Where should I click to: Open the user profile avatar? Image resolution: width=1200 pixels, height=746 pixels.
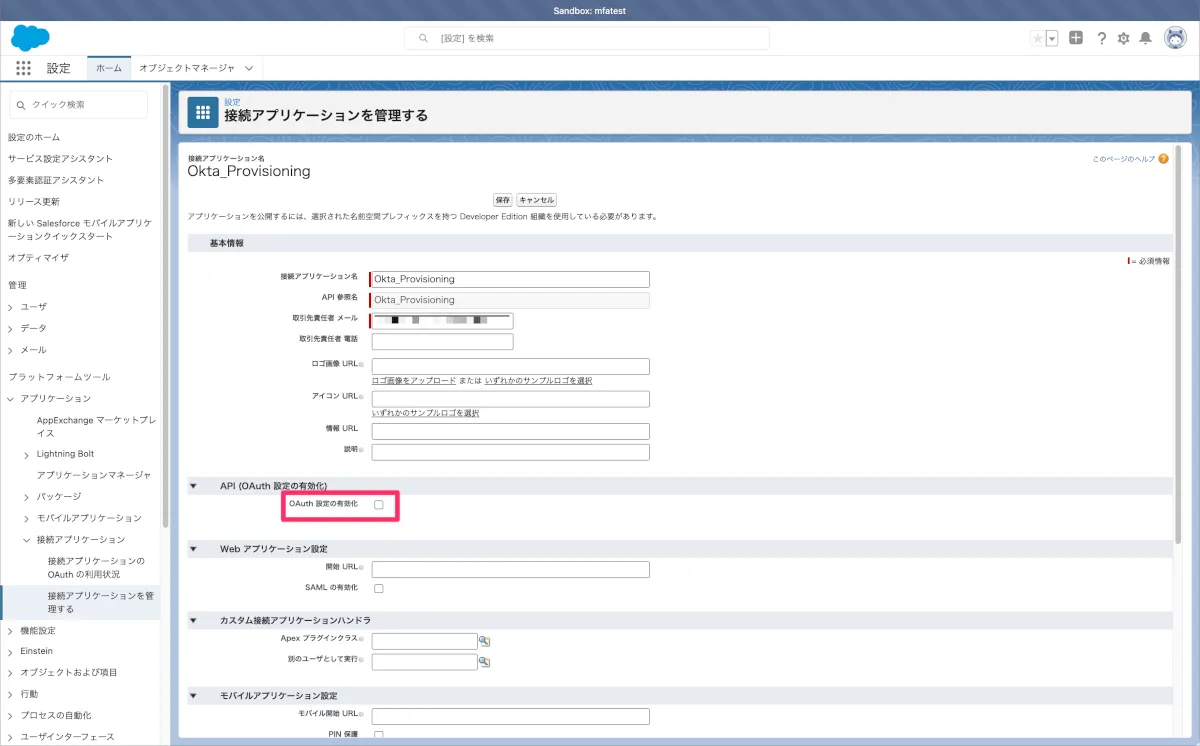click(x=1175, y=38)
